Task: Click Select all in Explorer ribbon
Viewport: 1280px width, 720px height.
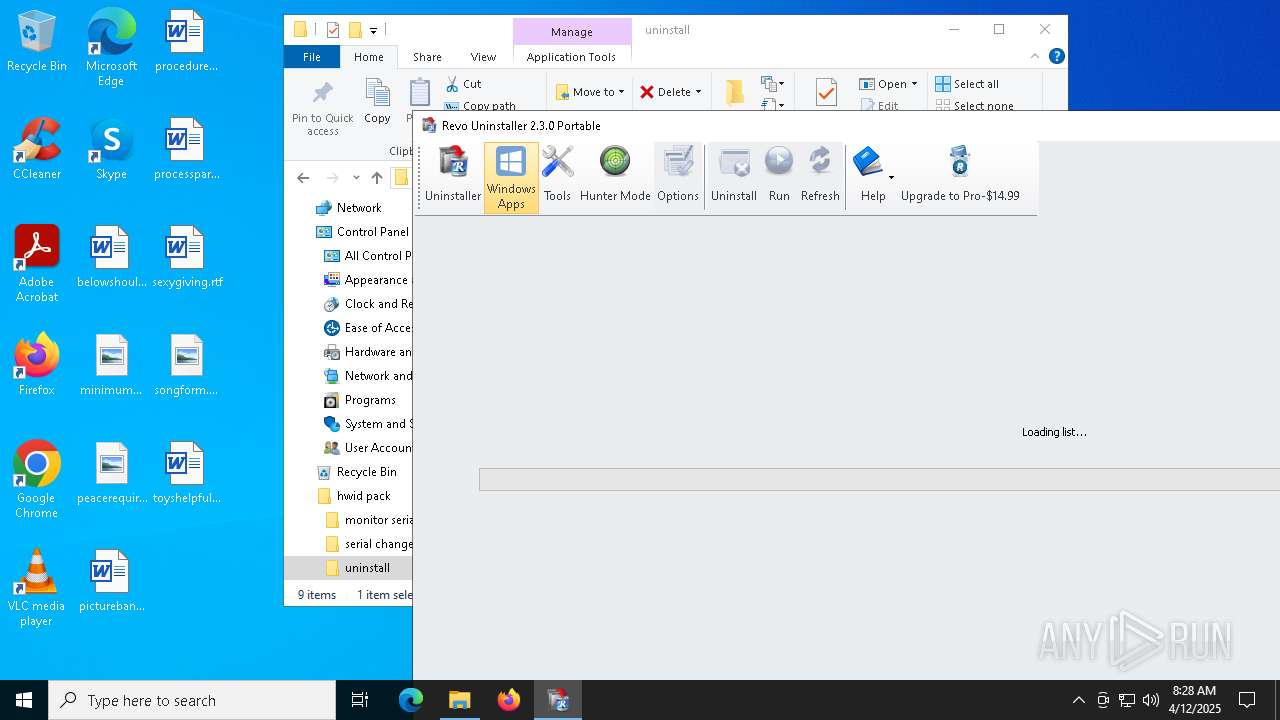Action: 967,84
